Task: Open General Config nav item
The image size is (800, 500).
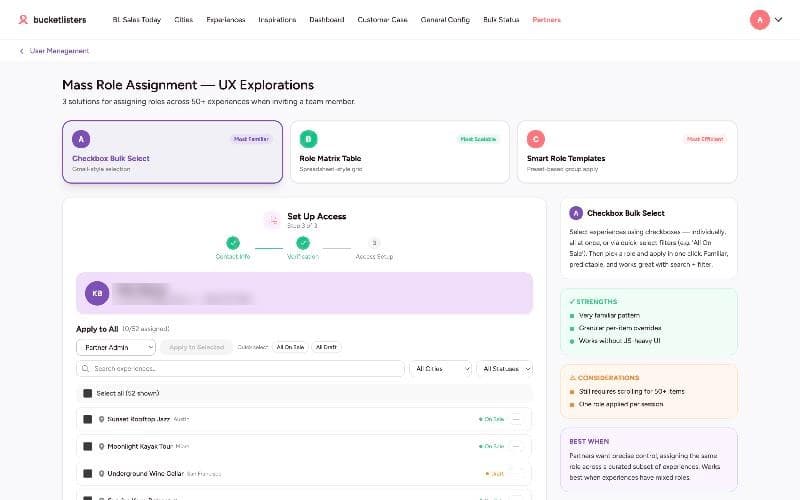Action: click(x=445, y=19)
